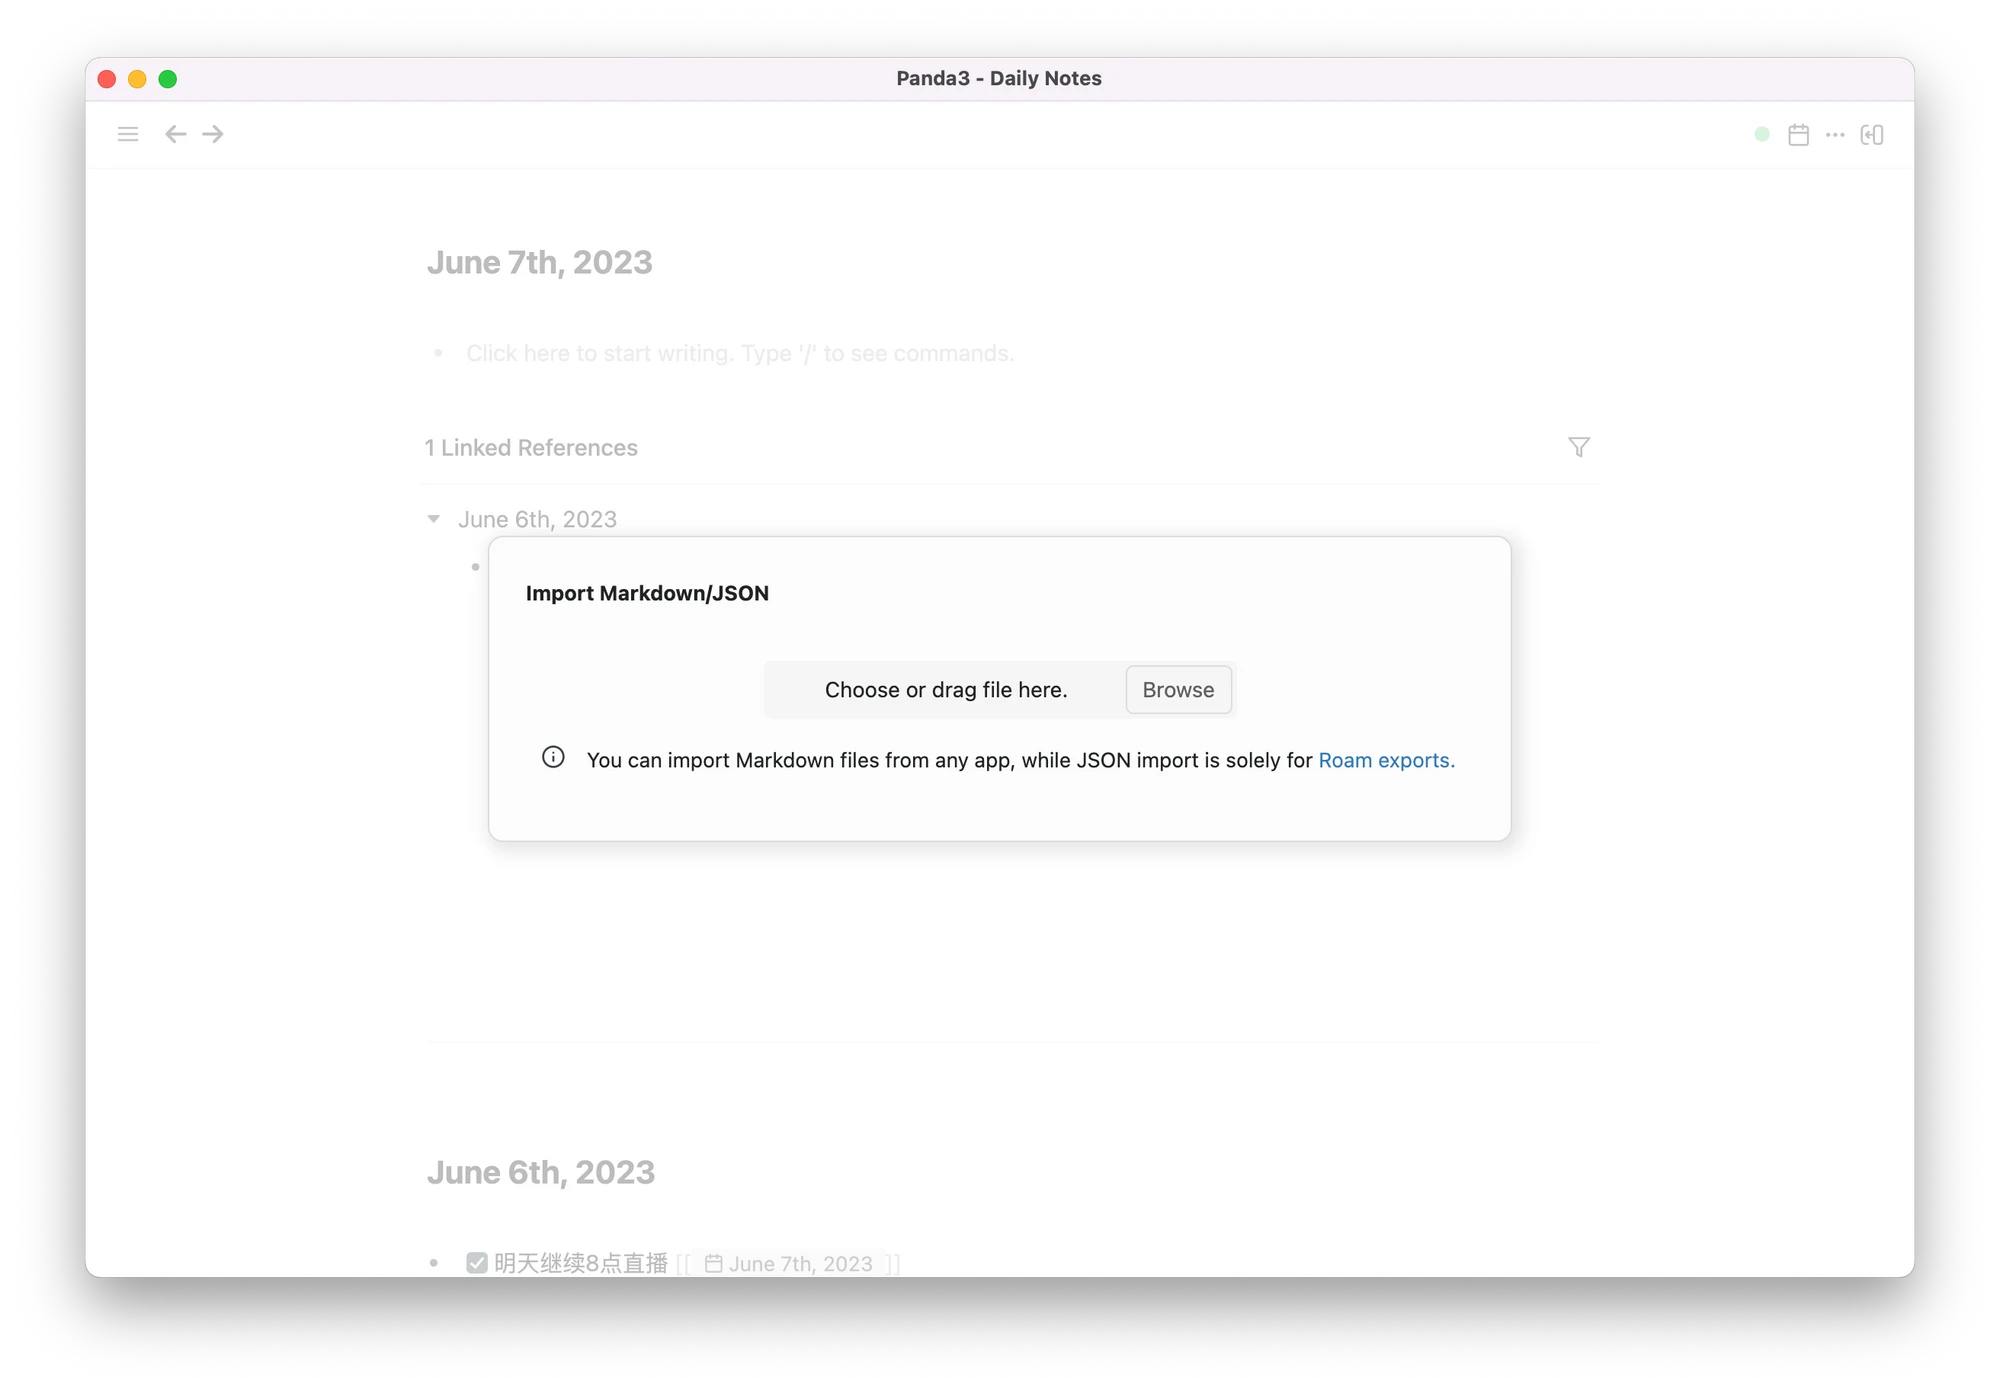
Task: Go forward with the right arrow
Action: (213, 134)
